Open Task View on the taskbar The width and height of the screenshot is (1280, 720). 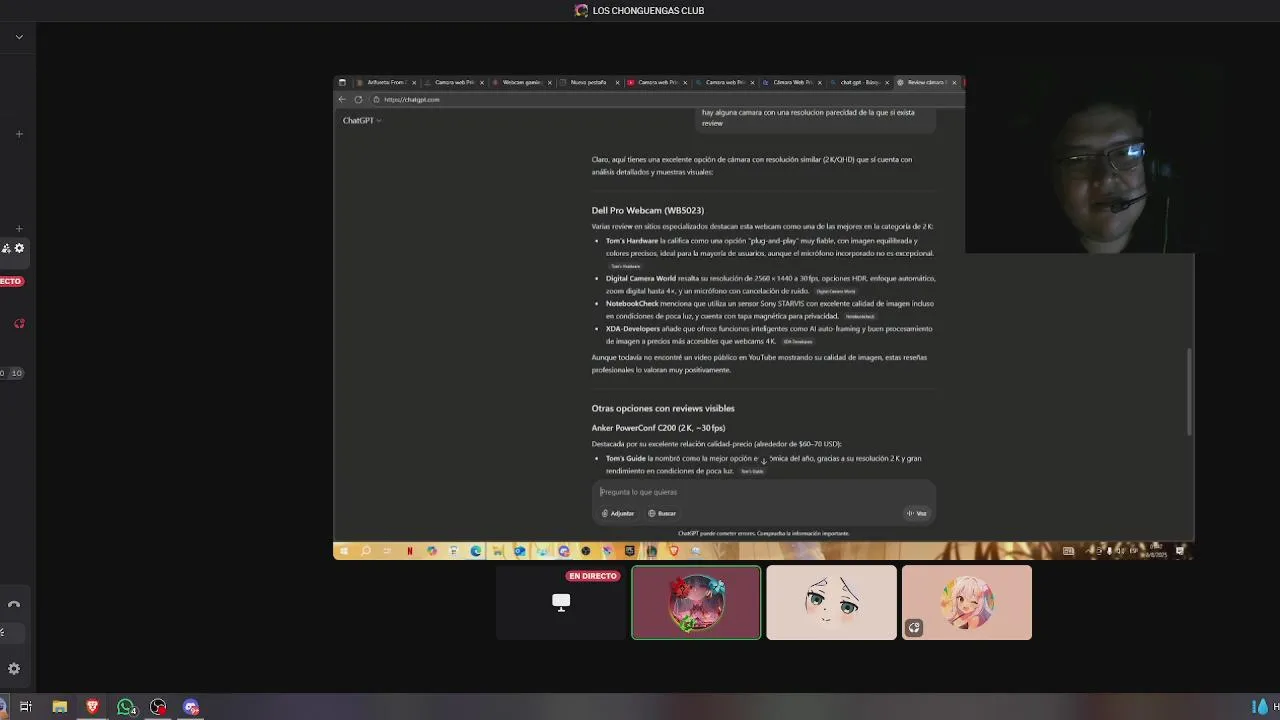(x=26, y=707)
